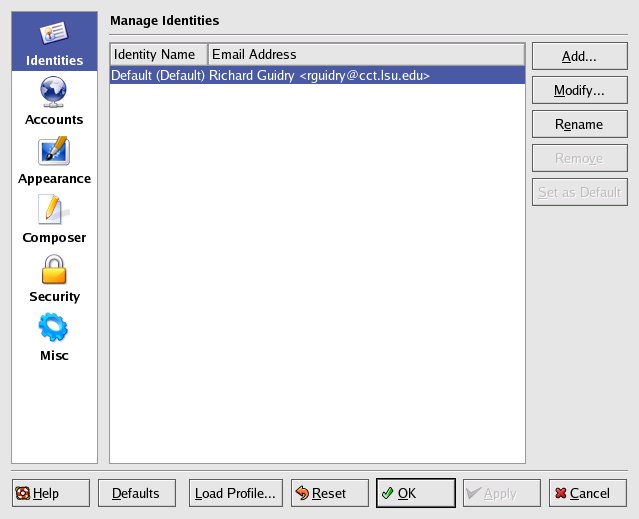Click the Accounts label in the sidebar

(54, 120)
